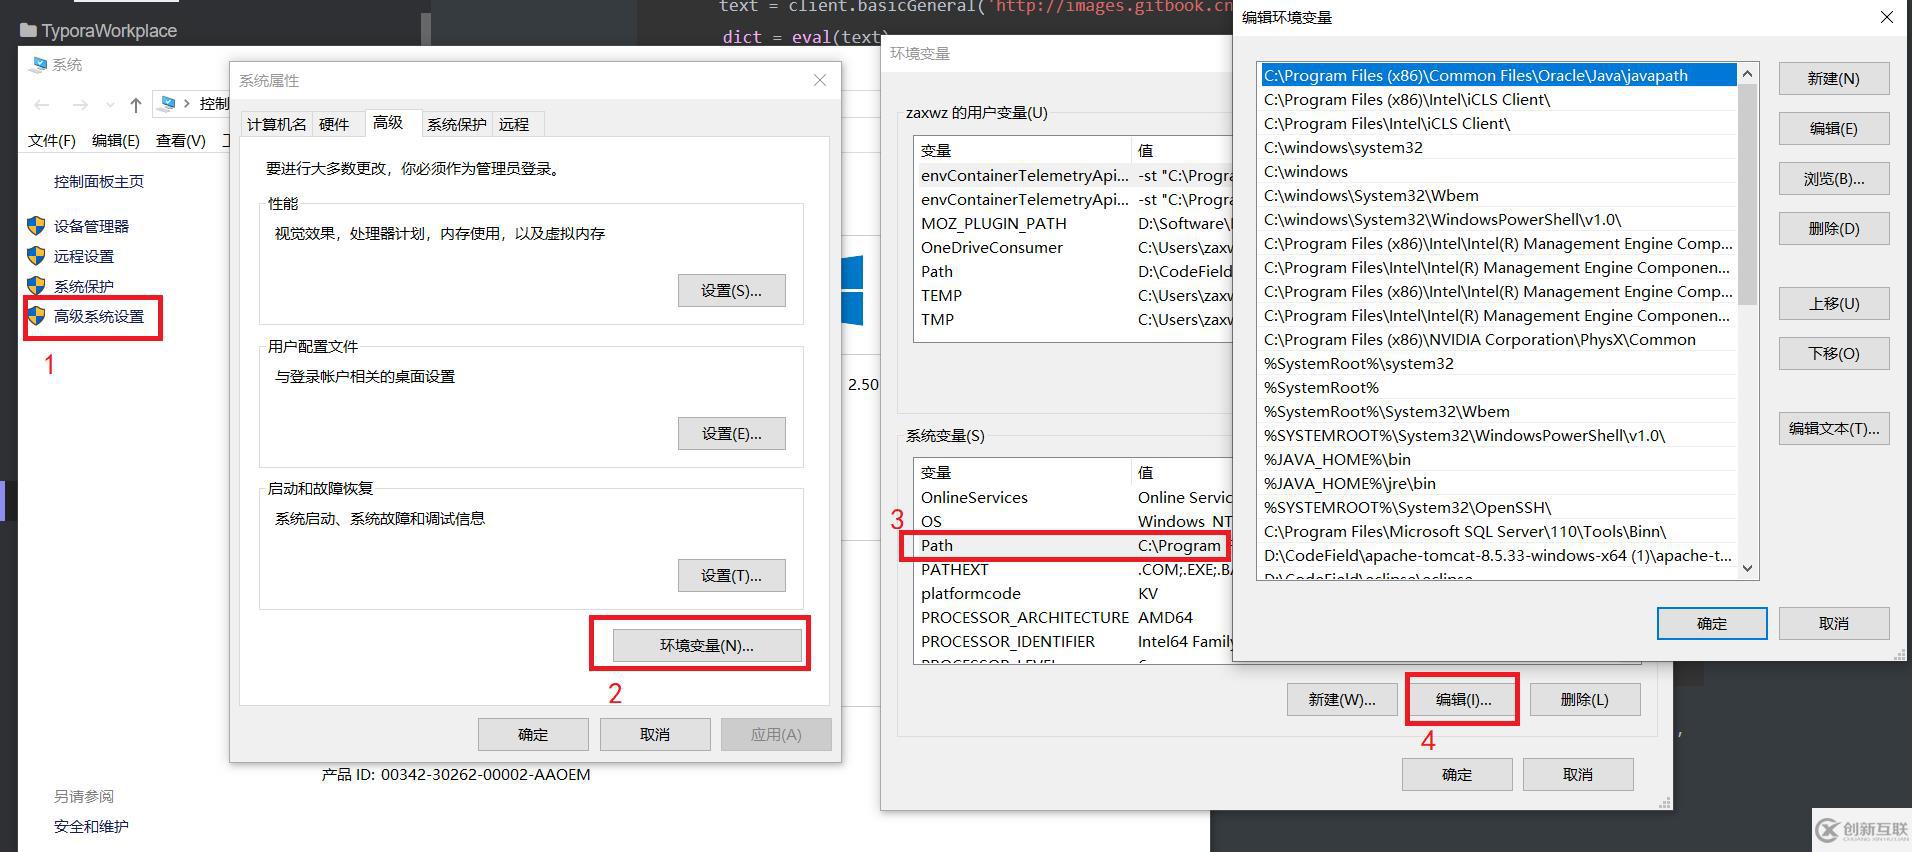The width and height of the screenshot is (1912, 852).
Task: Open 设备管理器 link
Action: click(91, 226)
